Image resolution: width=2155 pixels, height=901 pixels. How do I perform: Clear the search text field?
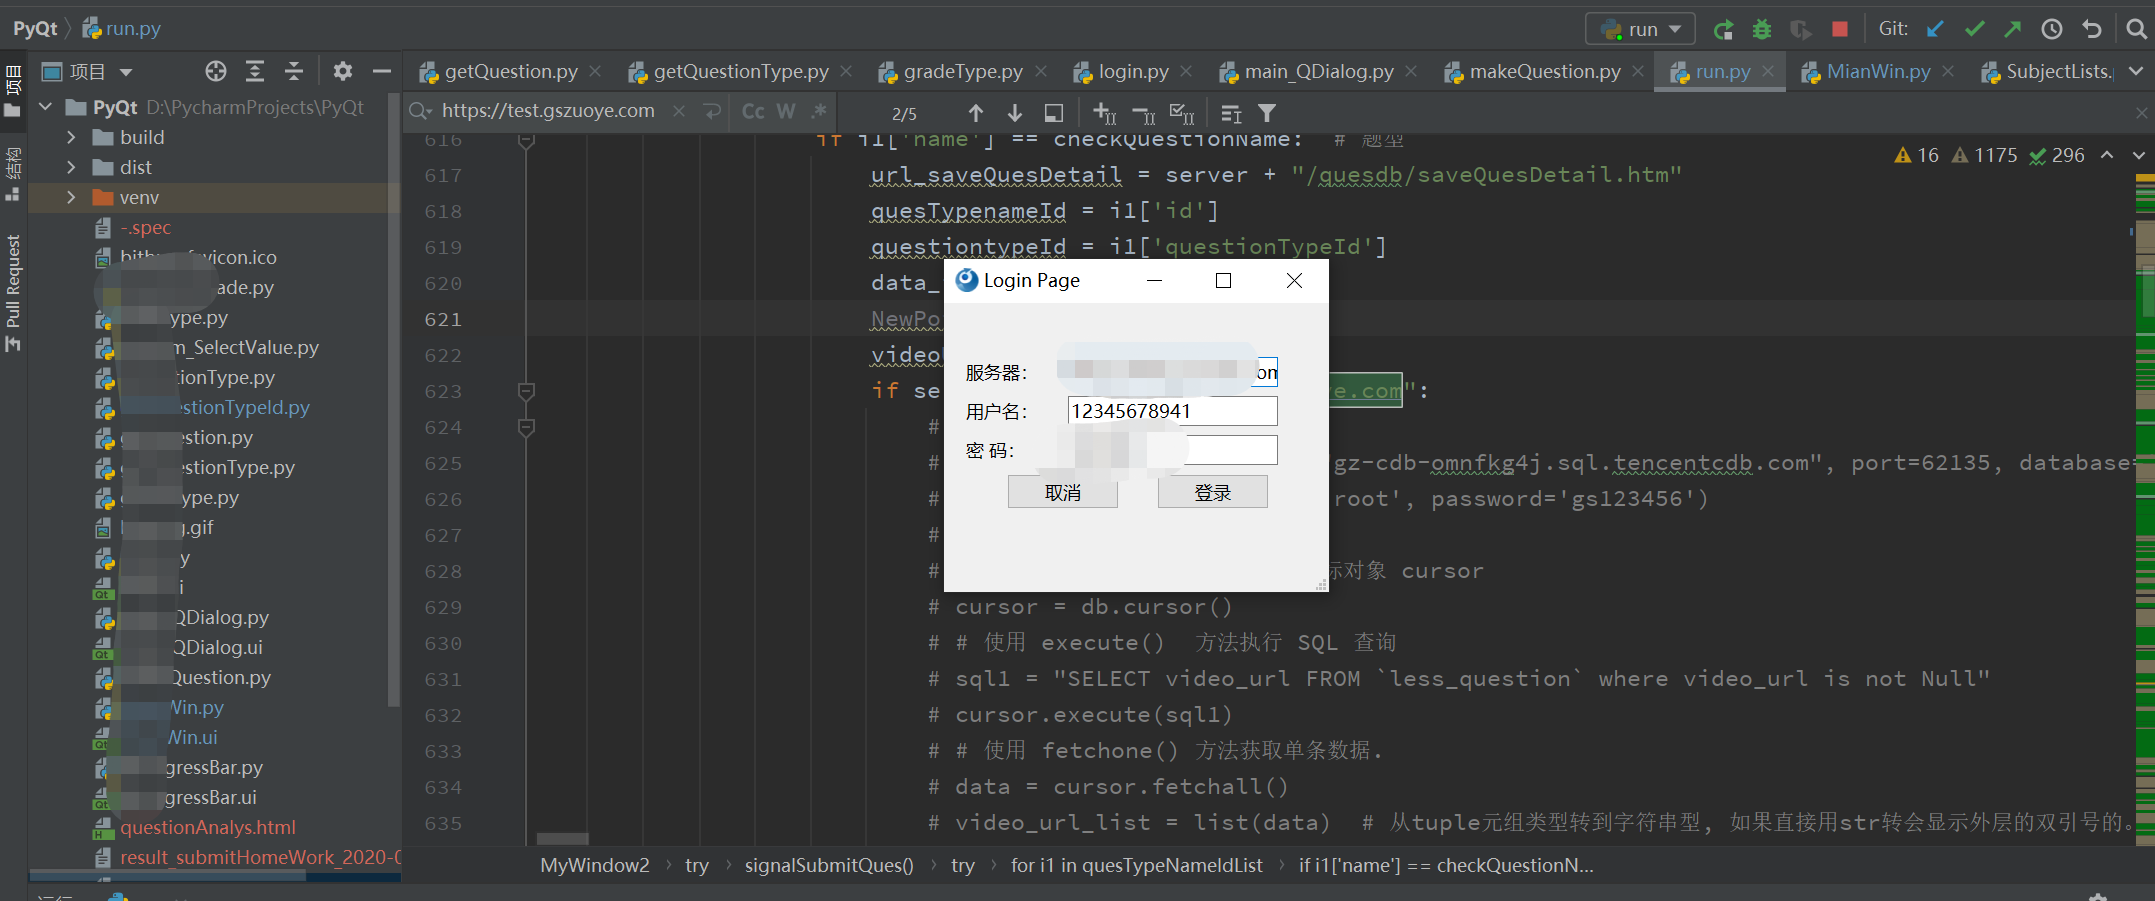[679, 111]
